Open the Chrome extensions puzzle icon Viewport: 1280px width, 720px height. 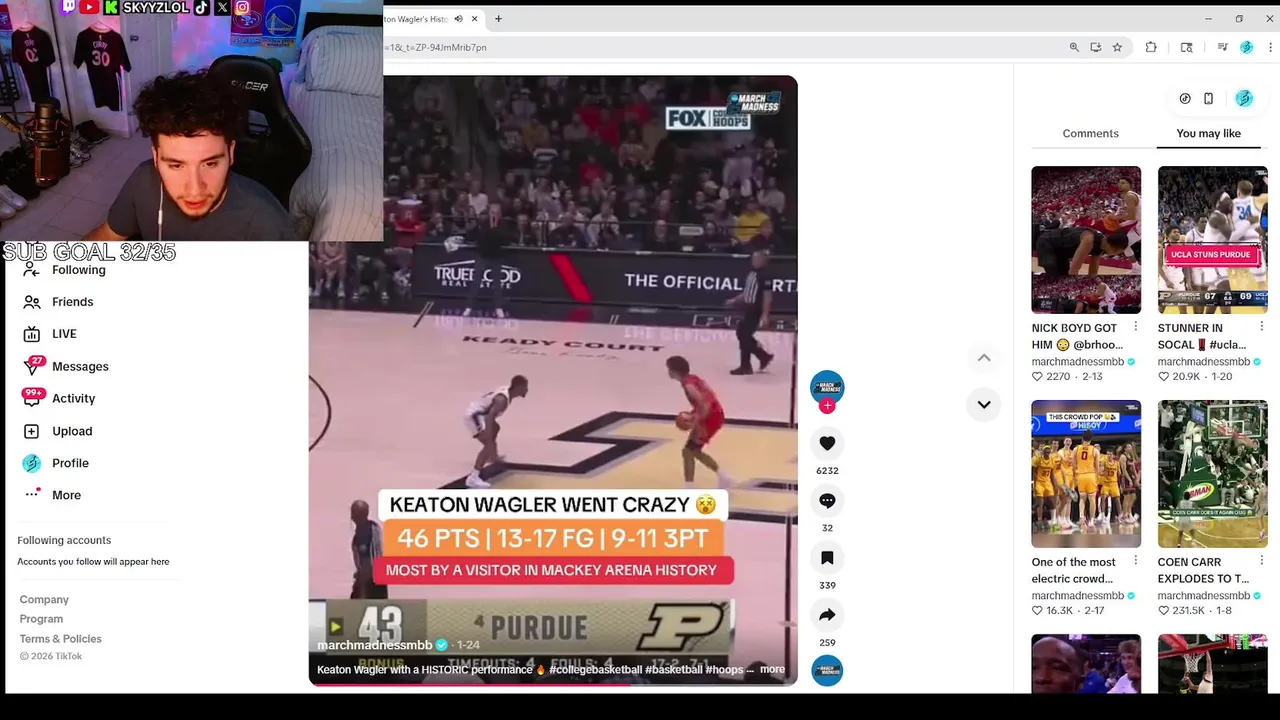tap(1151, 47)
